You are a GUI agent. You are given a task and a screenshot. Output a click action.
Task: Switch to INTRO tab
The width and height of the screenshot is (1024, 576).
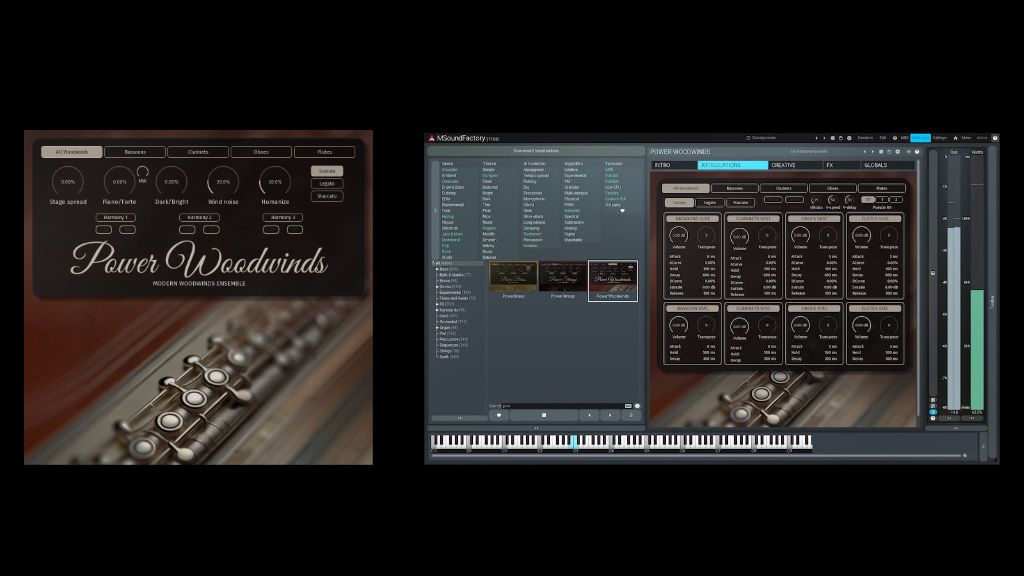(673, 165)
